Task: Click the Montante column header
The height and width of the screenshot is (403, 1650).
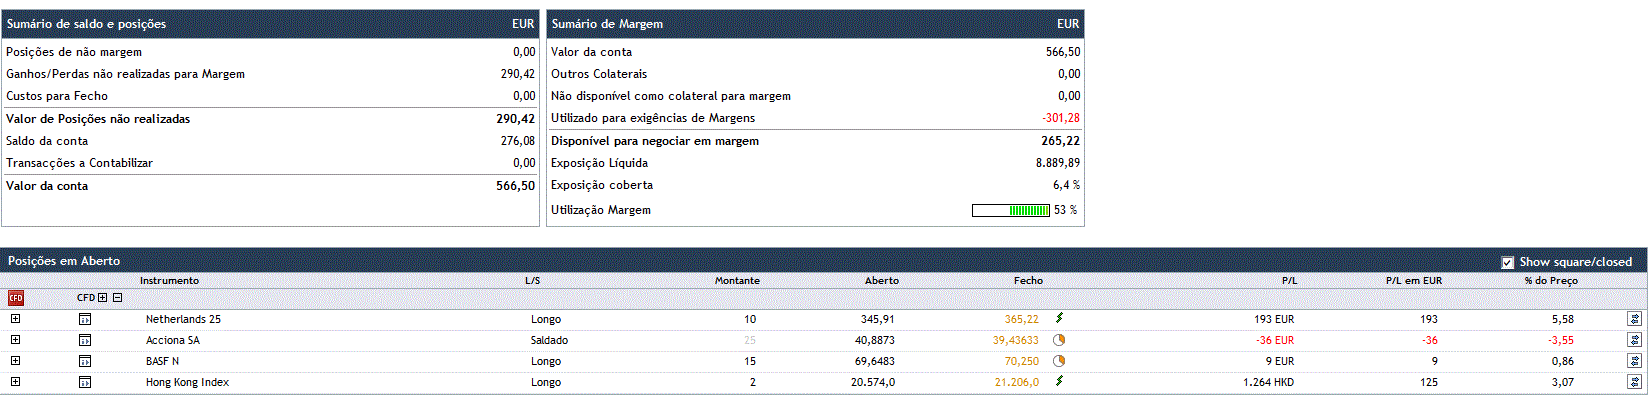Action: [737, 281]
